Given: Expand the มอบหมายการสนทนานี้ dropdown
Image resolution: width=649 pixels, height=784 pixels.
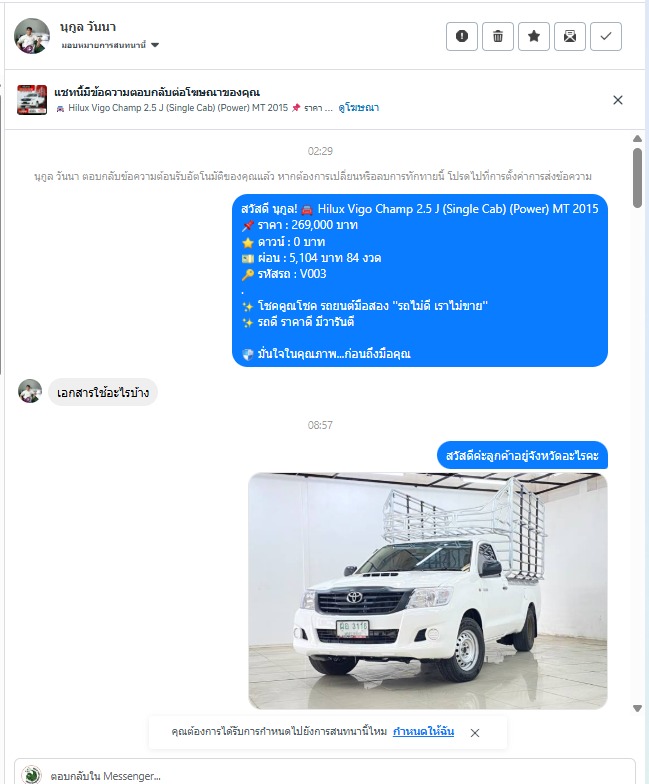Looking at the screenshot, I should click(x=110, y=45).
